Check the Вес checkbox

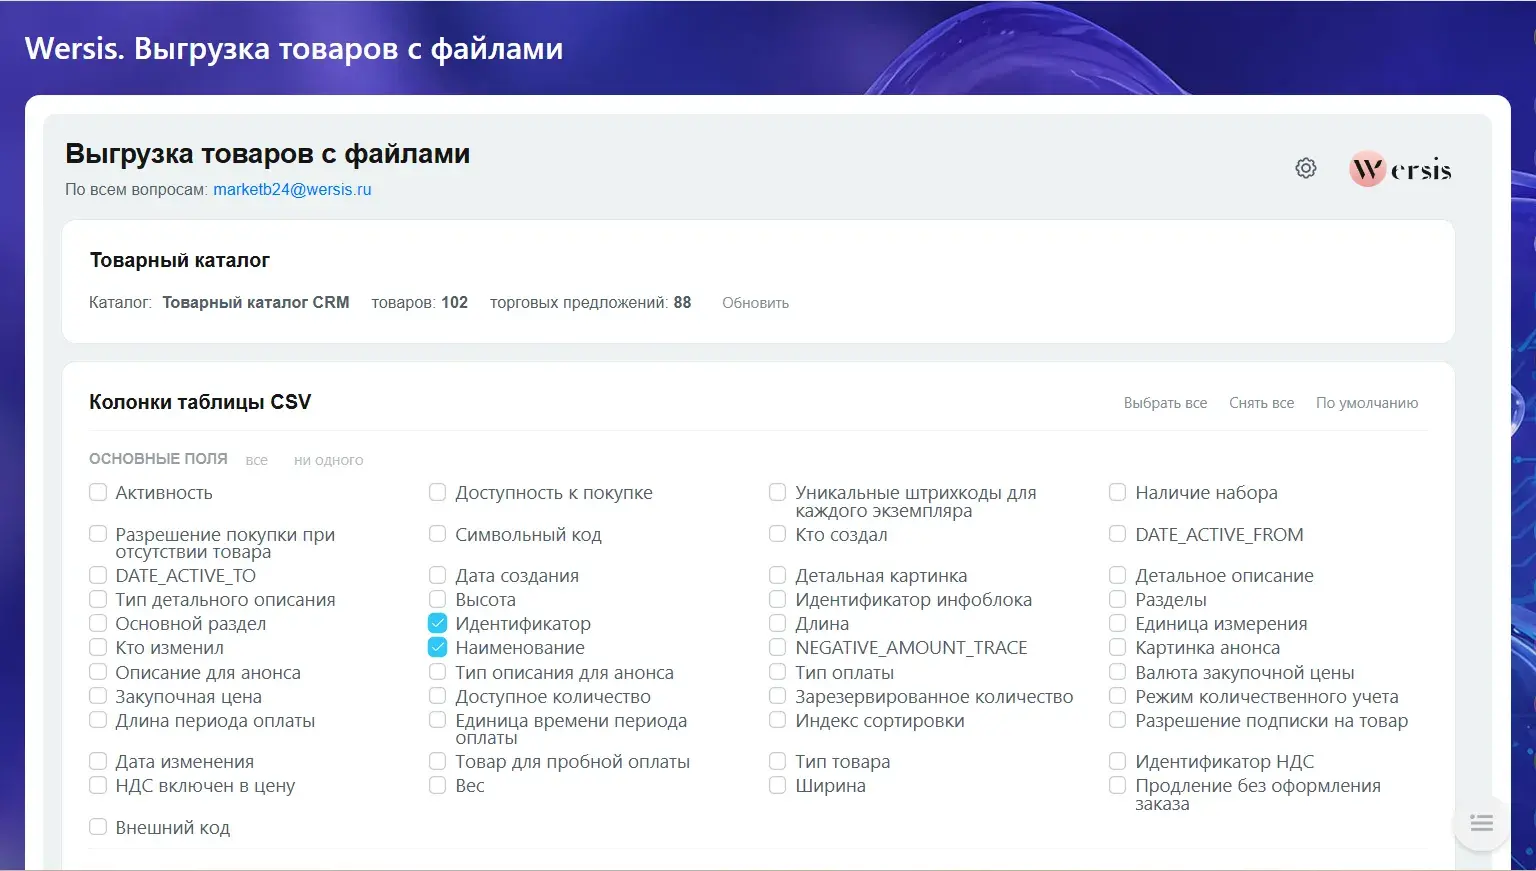click(438, 785)
